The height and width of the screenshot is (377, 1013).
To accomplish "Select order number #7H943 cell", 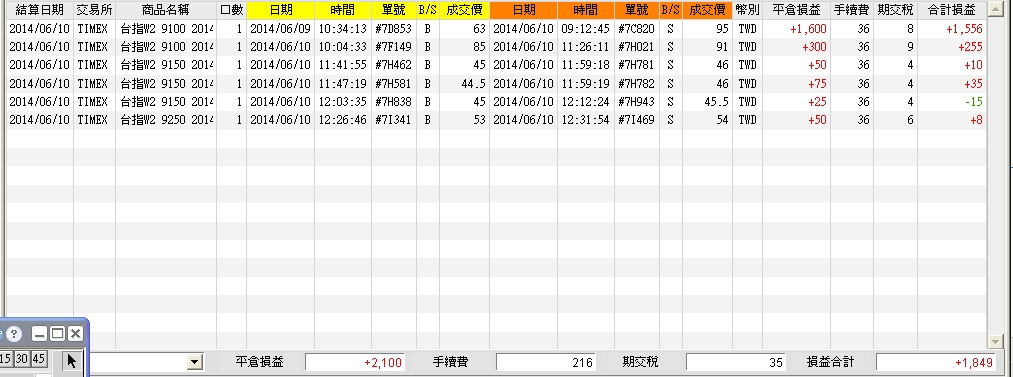I will click(x=636, y=102).
